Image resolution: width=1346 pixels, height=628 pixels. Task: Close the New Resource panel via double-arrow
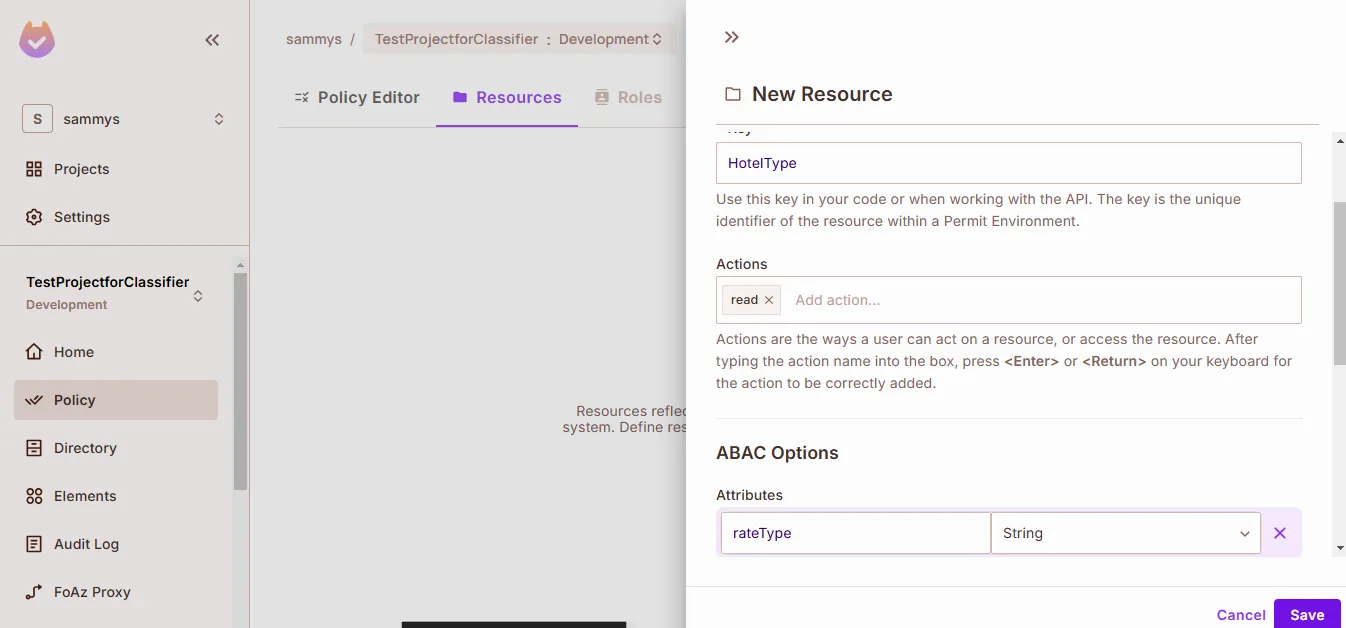(731, 37)
